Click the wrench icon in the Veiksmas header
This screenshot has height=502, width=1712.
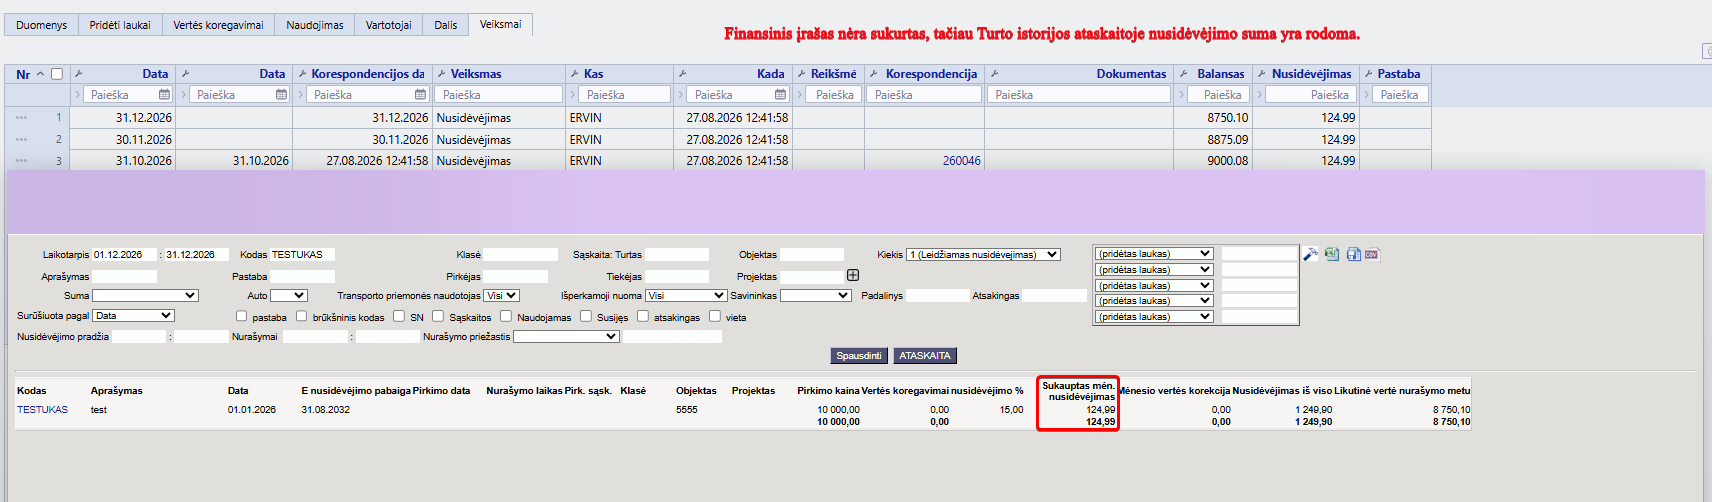442,74
